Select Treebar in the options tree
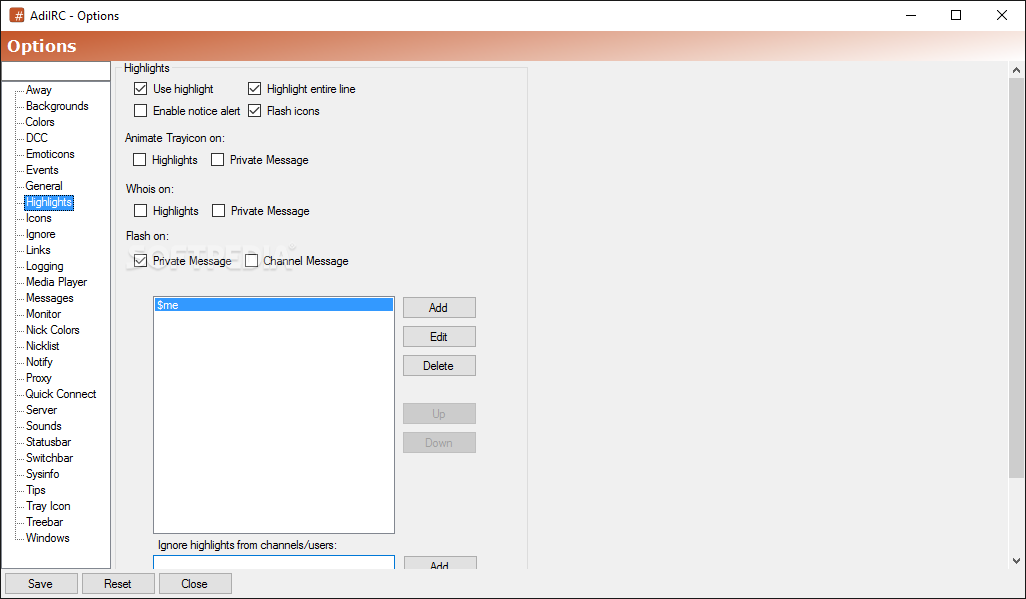This screenshot has width=1026, height=599. (x=44, y=522)
